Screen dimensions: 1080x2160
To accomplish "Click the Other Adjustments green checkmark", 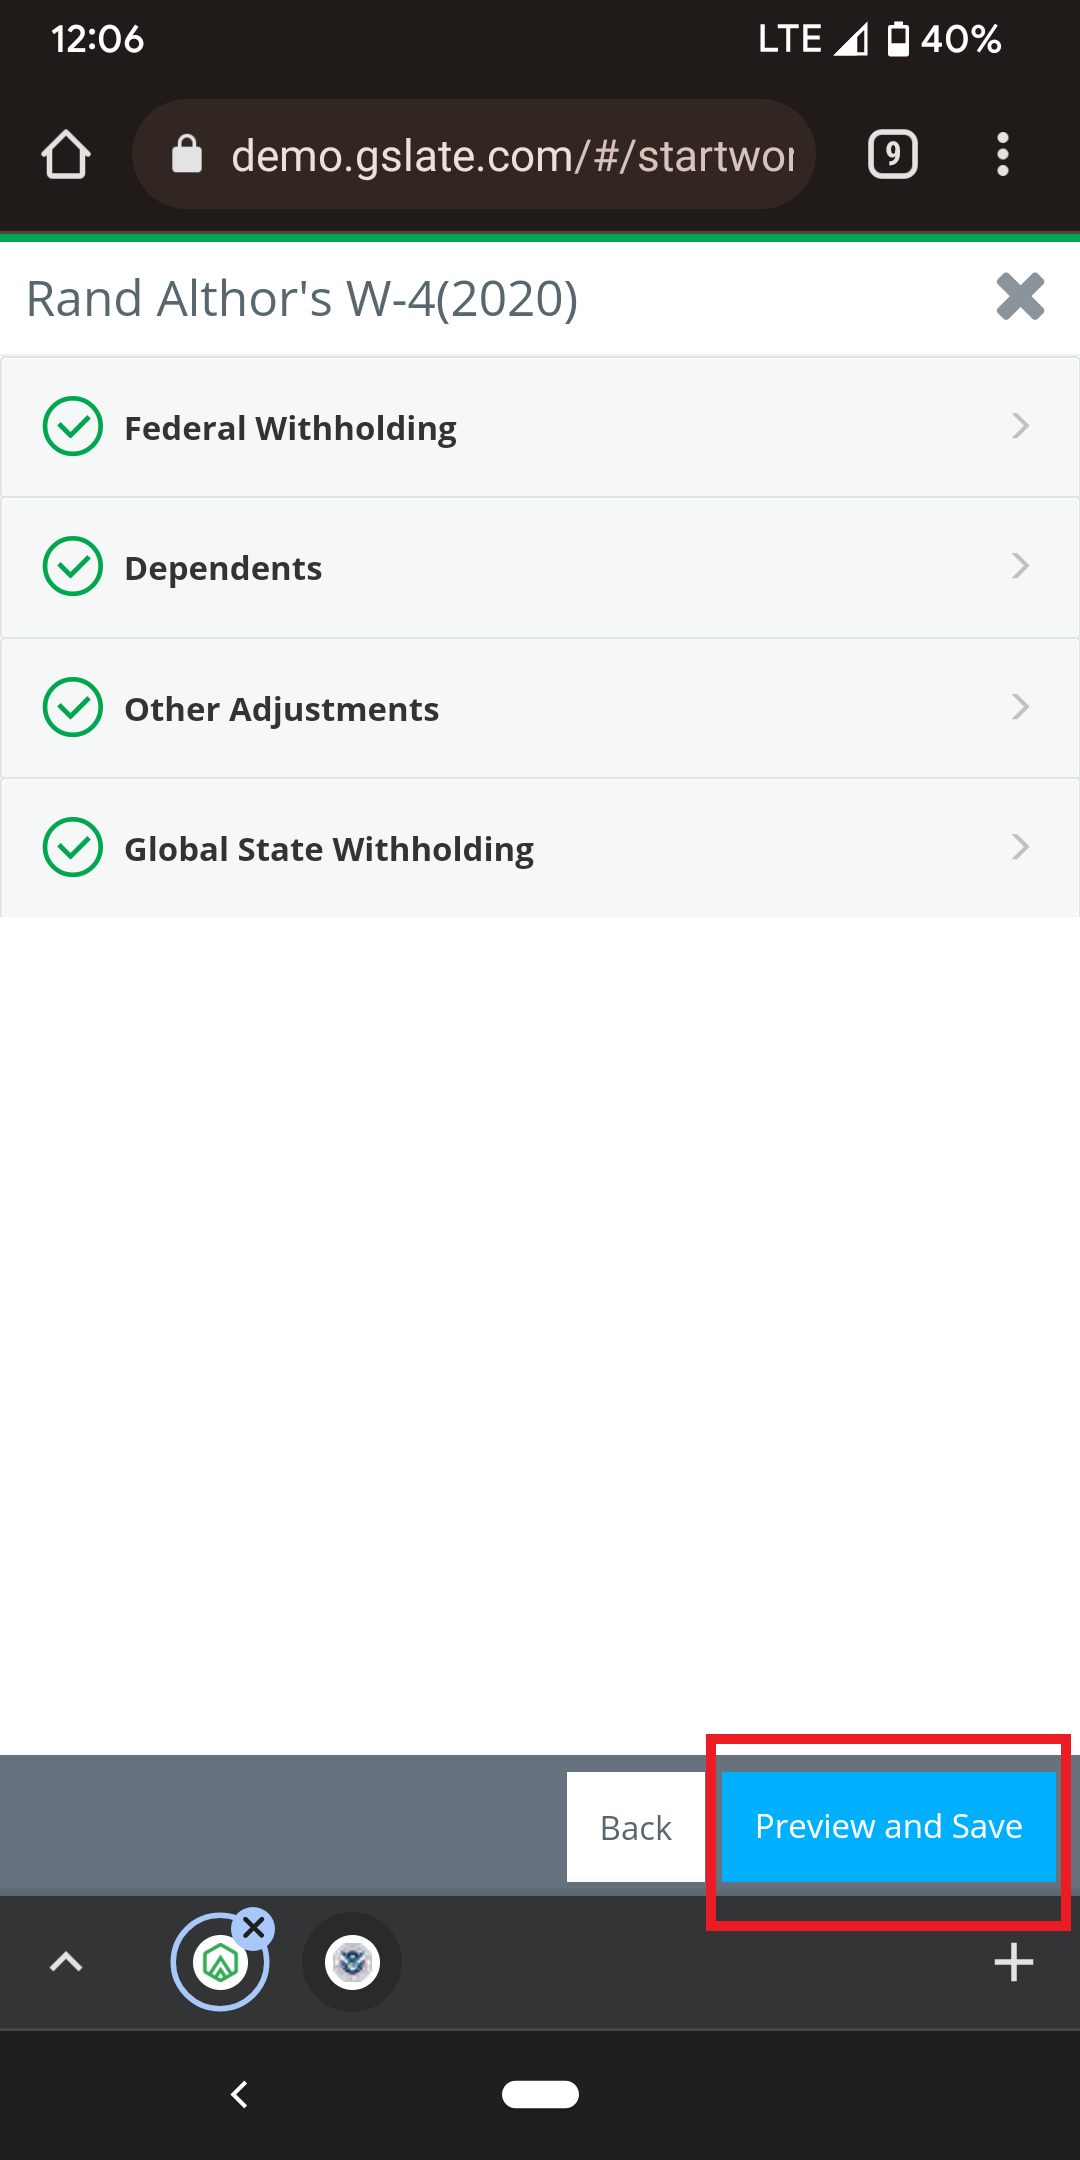I will (x=73, y=707).
